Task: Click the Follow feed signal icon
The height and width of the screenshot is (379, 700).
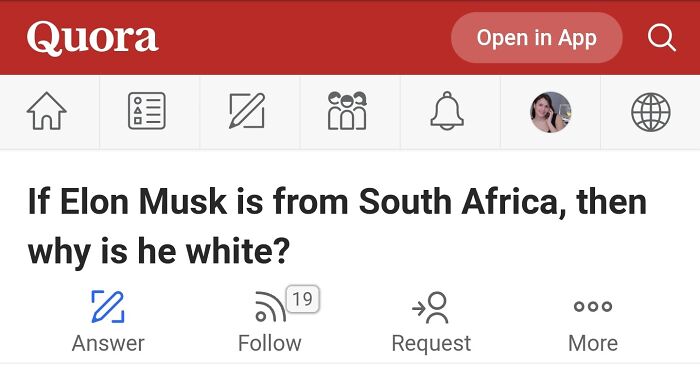Action: coord(270,307)
